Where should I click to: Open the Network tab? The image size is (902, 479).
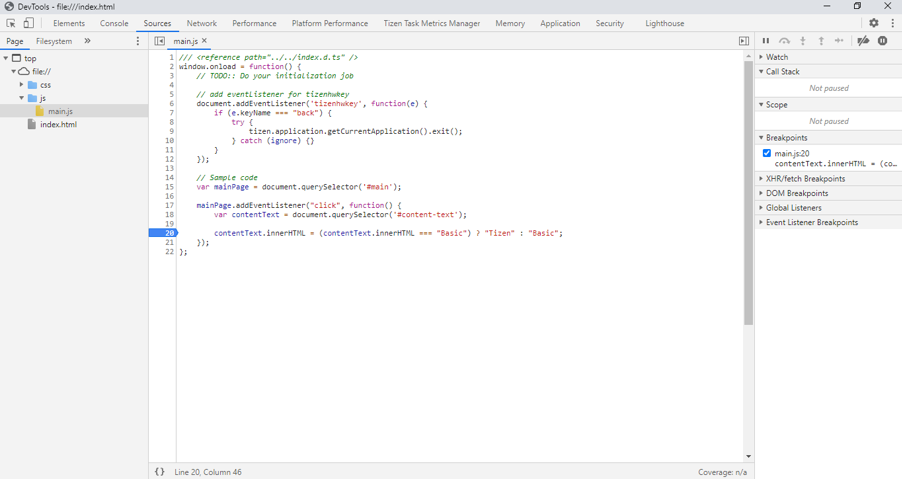(x=201, y=23)
